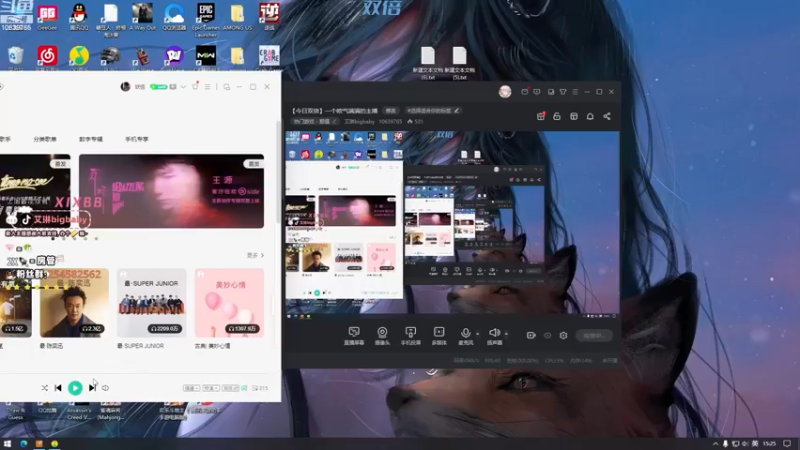This screenshot has height=450, width=800.
Task: Add the 摄像头 camera source
Action: [382, 336]
